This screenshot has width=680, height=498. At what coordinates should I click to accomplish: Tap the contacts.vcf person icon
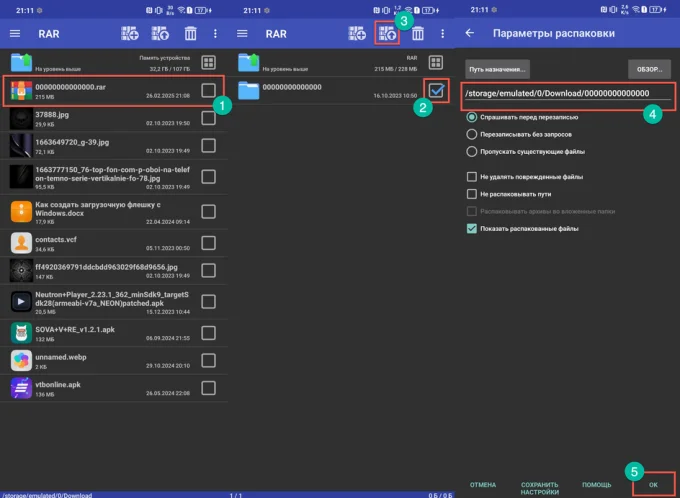pos(21,243)
